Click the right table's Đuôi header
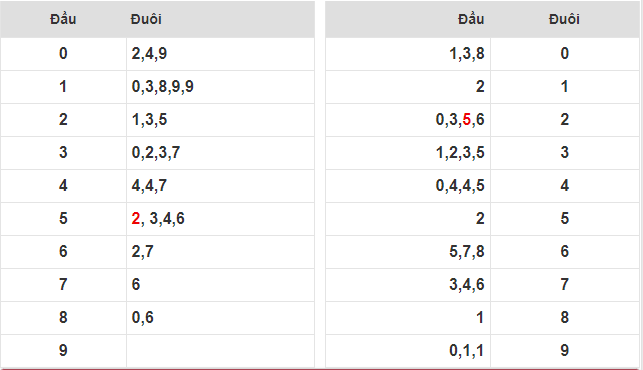 [x=565, y=19]
